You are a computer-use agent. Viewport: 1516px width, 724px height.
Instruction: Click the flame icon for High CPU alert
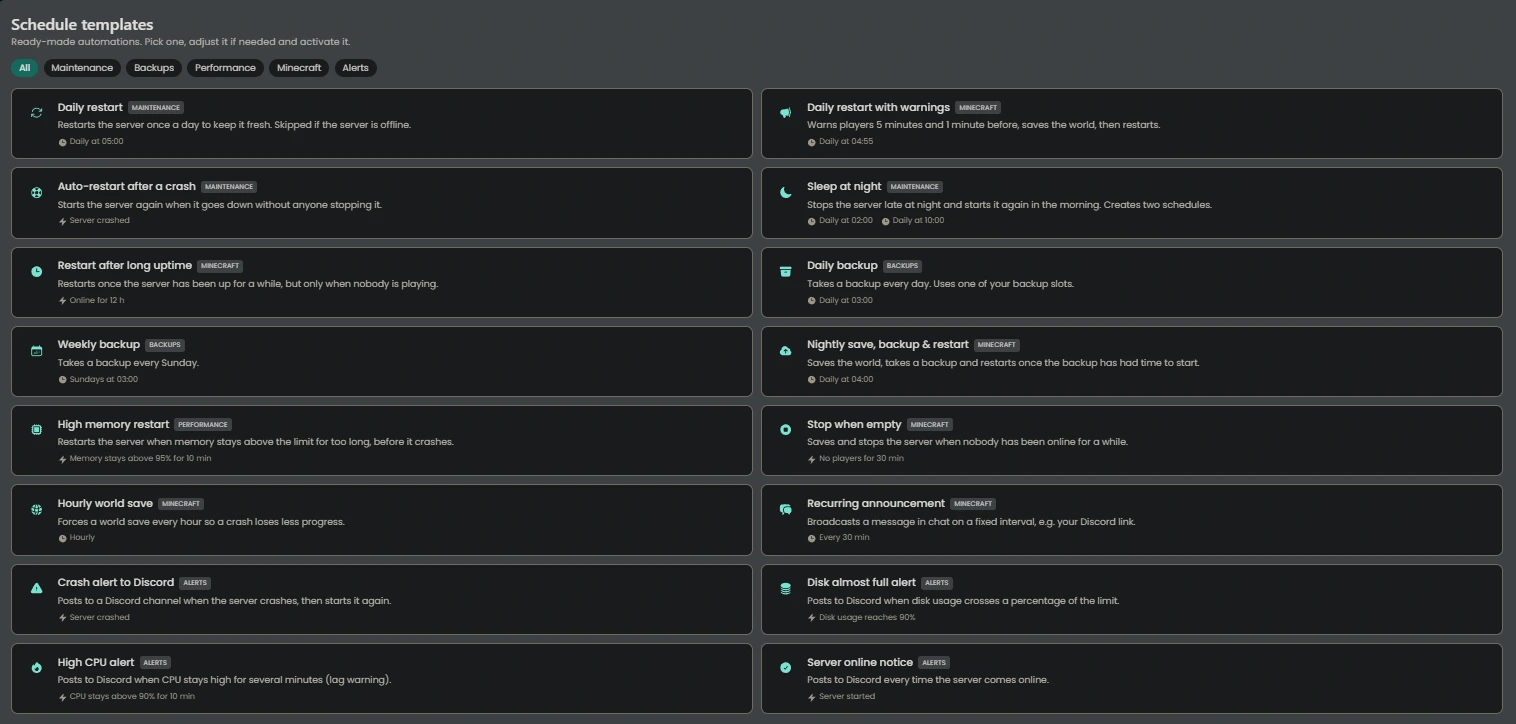(x=37, y=668)
